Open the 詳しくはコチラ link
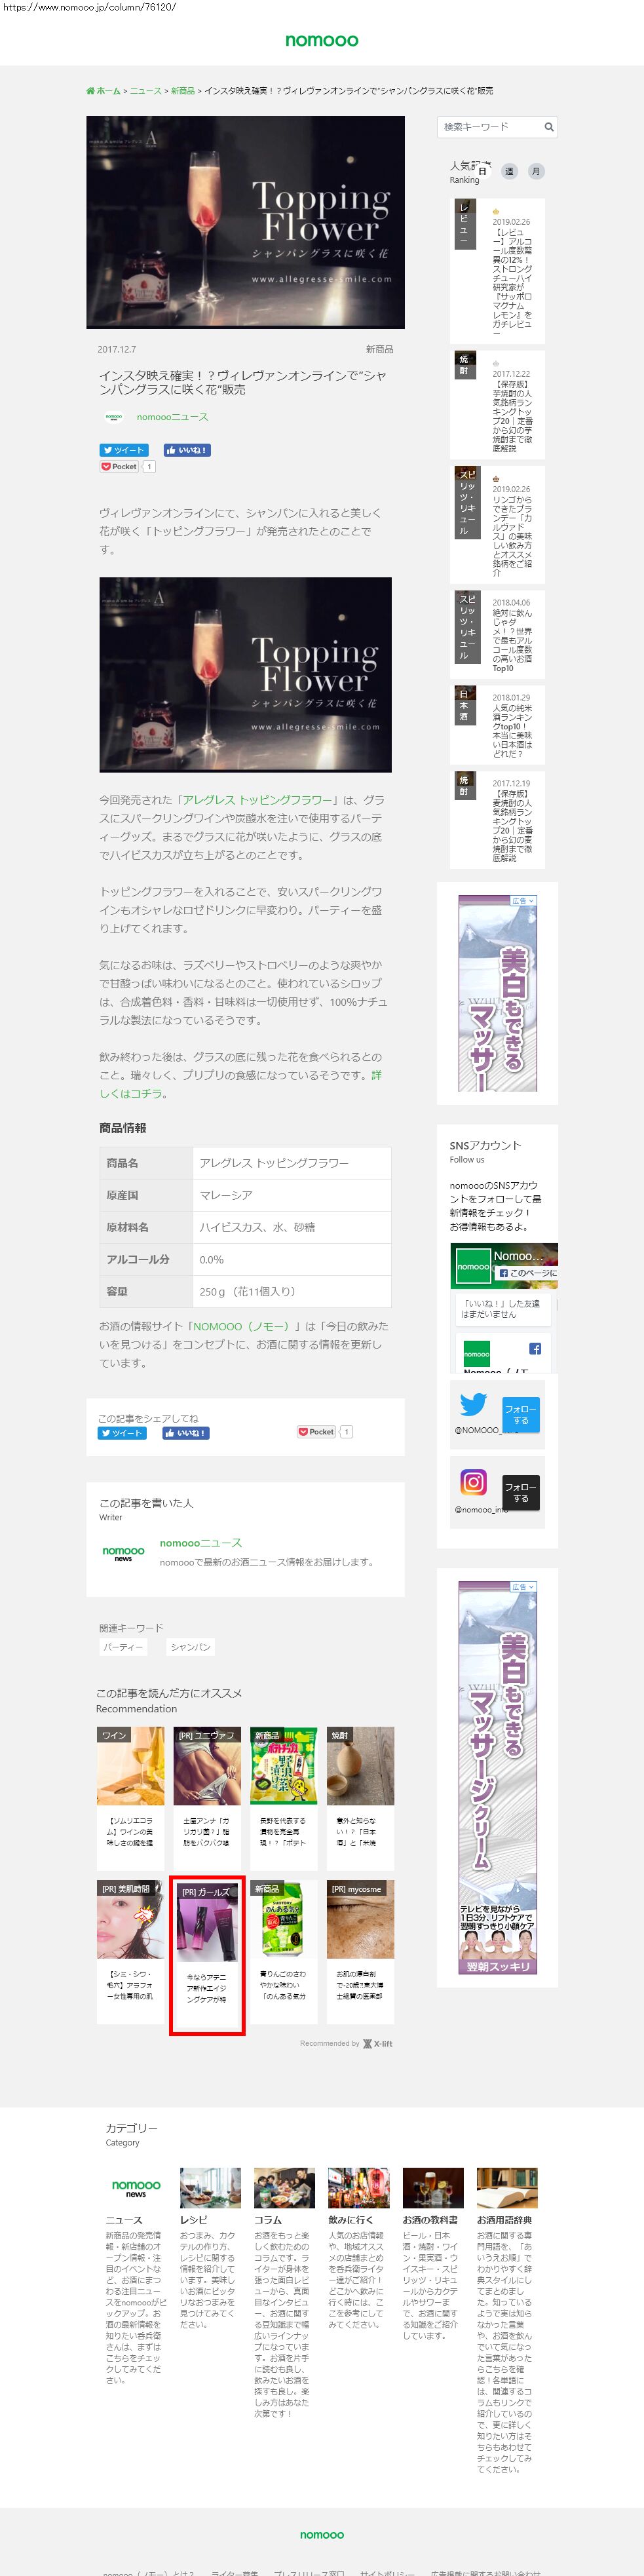 (240, 1084)
